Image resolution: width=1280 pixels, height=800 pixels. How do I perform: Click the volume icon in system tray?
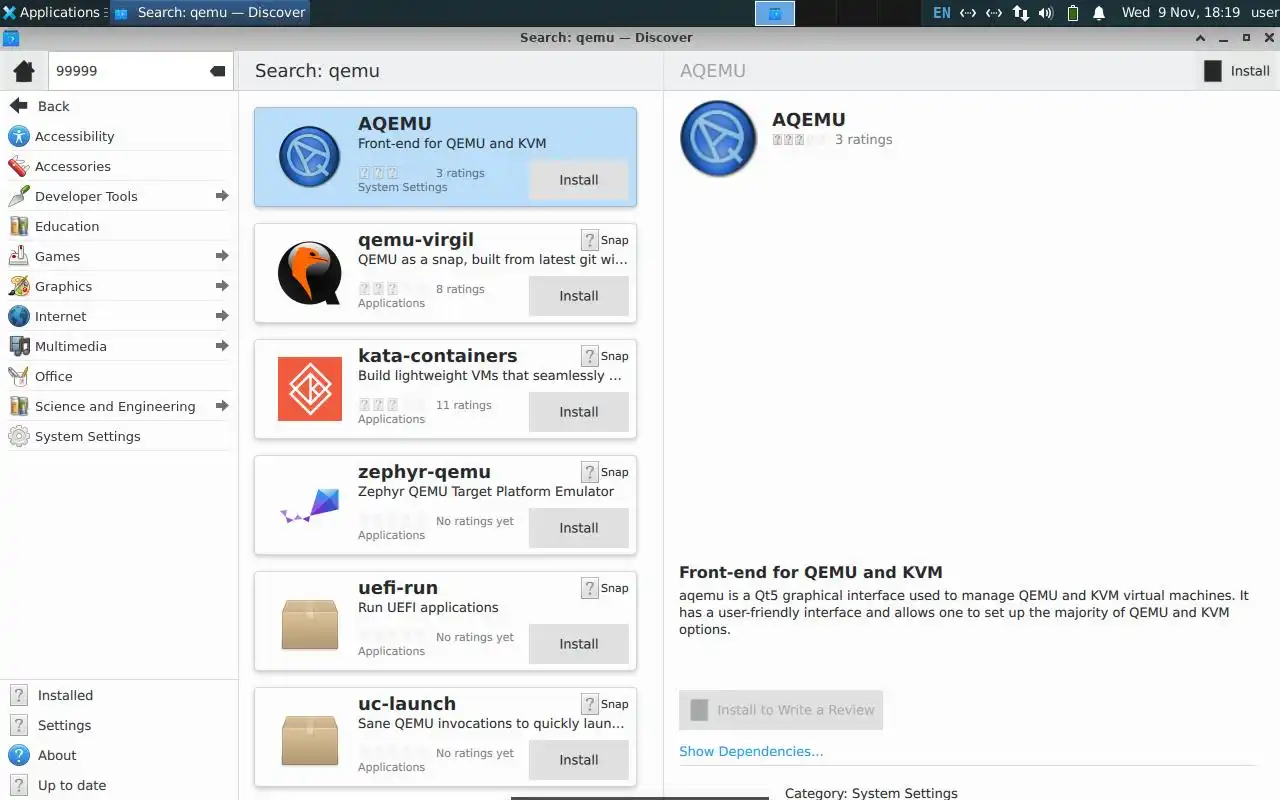pos(1046,13)
